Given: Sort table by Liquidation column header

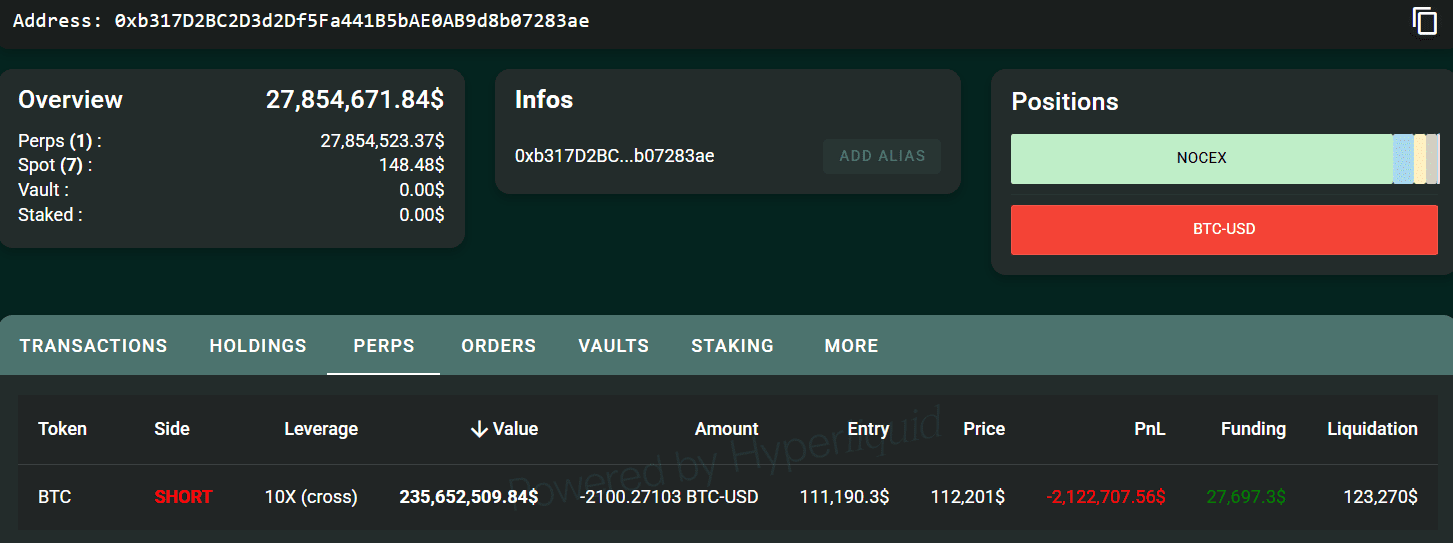Looking at the screenshot, I should [x=1372, y=429].
